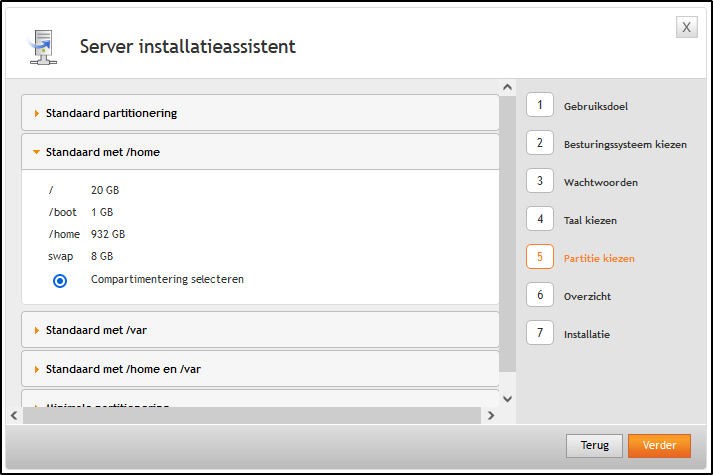The height and width of the screenshot is (475, 713).
Task: Click the horizontal scrollbar track
Action: click(250, 415)
